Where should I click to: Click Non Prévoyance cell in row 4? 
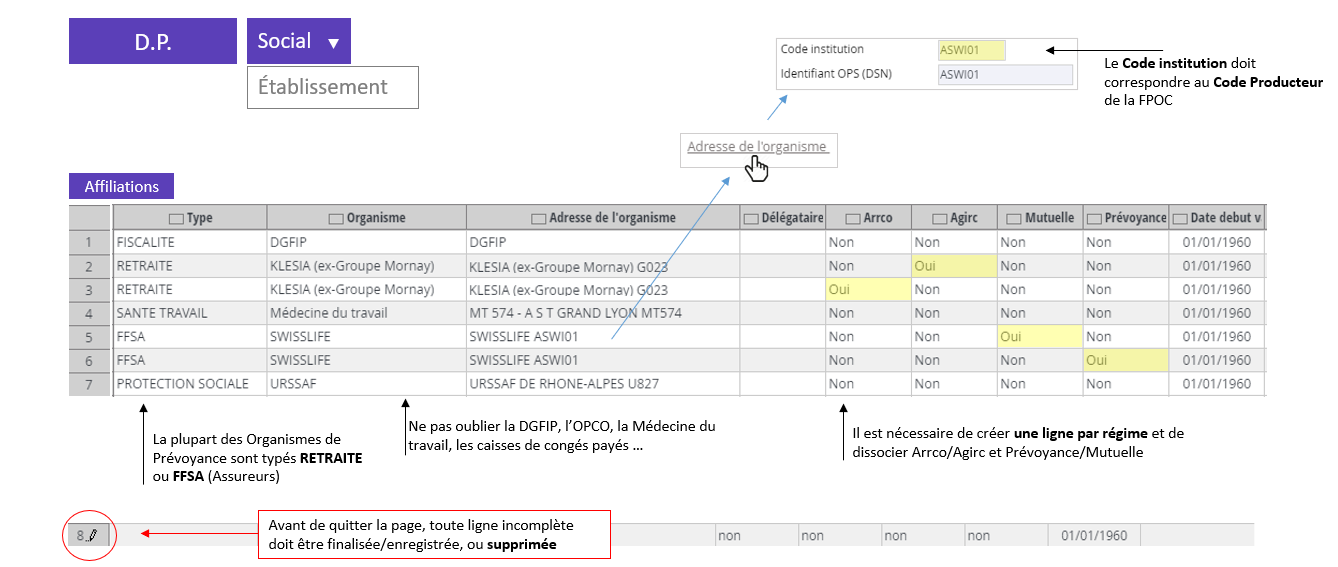(1126, 313)
